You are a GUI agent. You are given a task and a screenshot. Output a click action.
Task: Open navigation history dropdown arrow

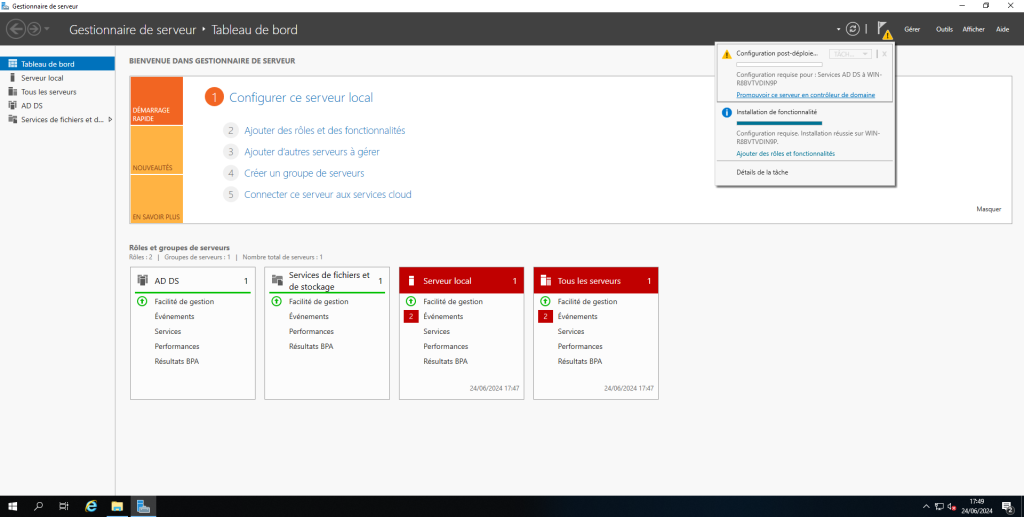[47, 30]
